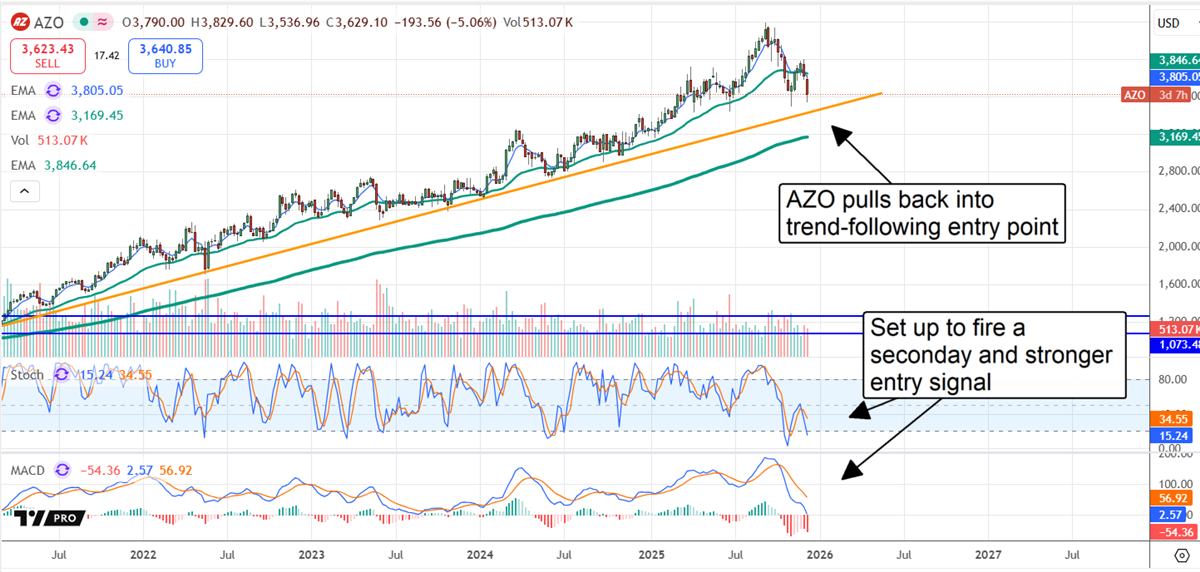Collapse the indicator legend with the chevron
1200x572 pixels.
click(24, 191)
